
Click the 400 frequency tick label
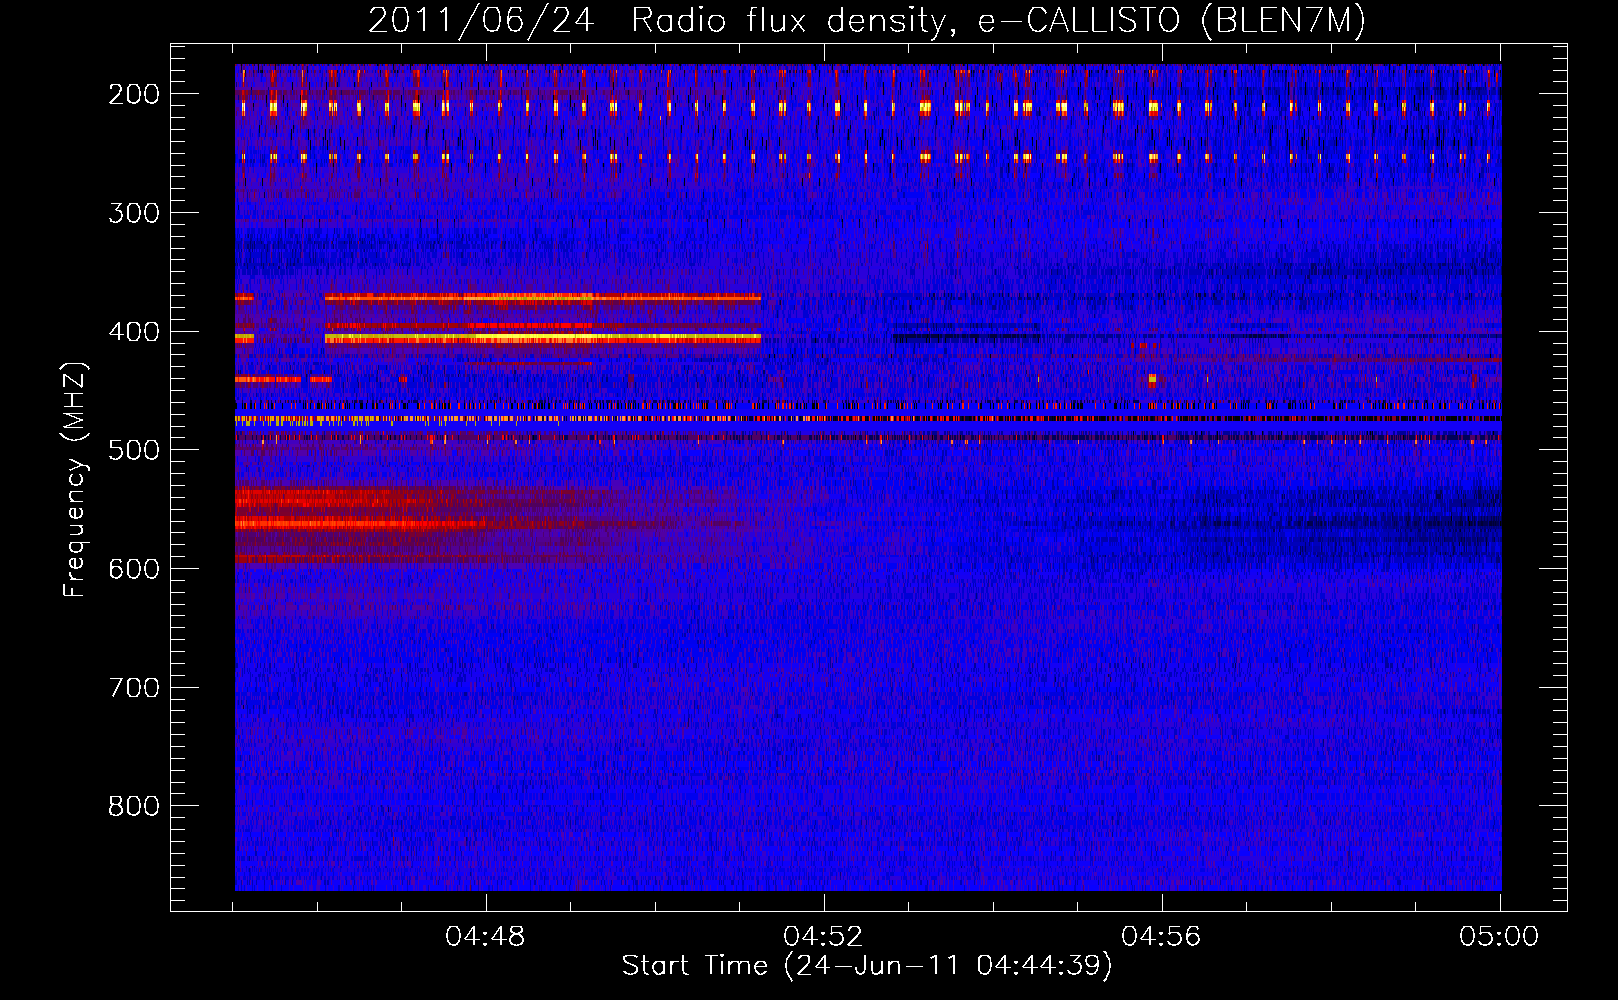pos(133,332)
